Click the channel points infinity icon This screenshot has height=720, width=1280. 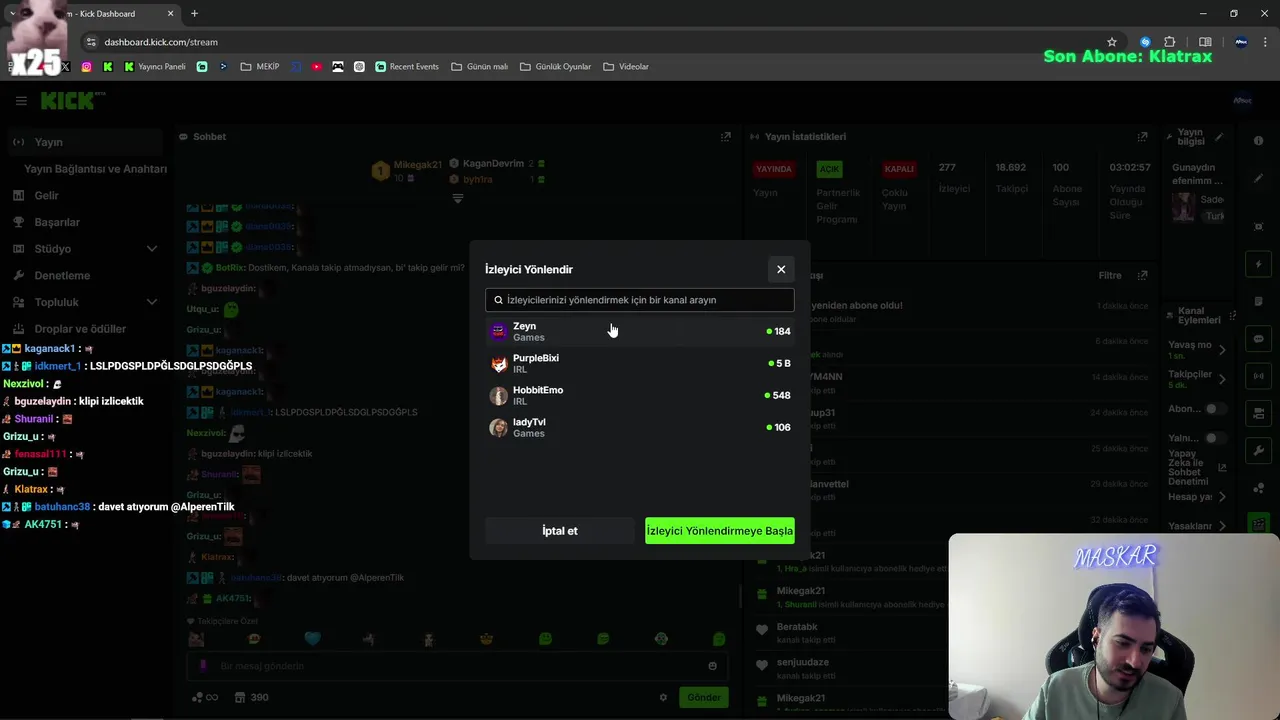[x=205, y=698]
